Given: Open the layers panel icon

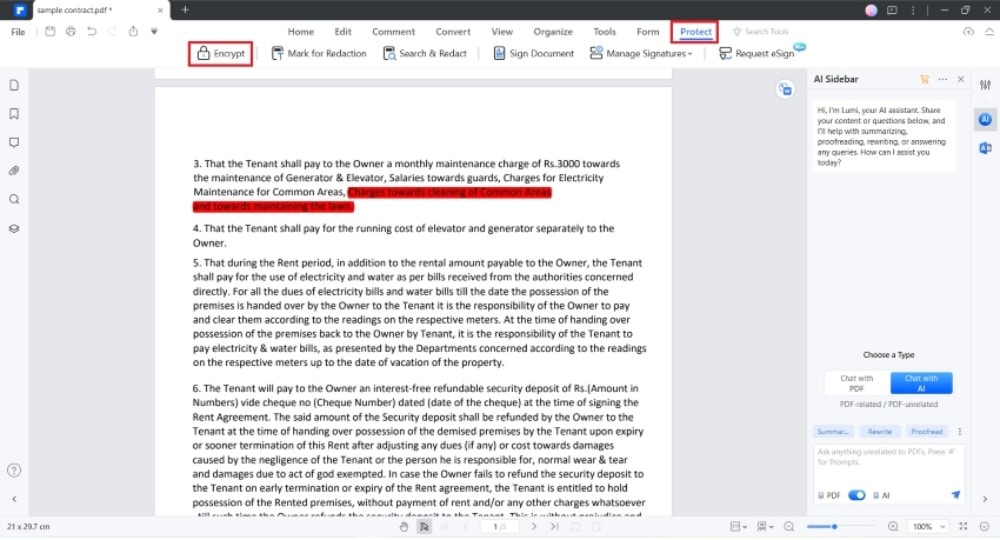Looking at the screenshot, I should point(14,228).
